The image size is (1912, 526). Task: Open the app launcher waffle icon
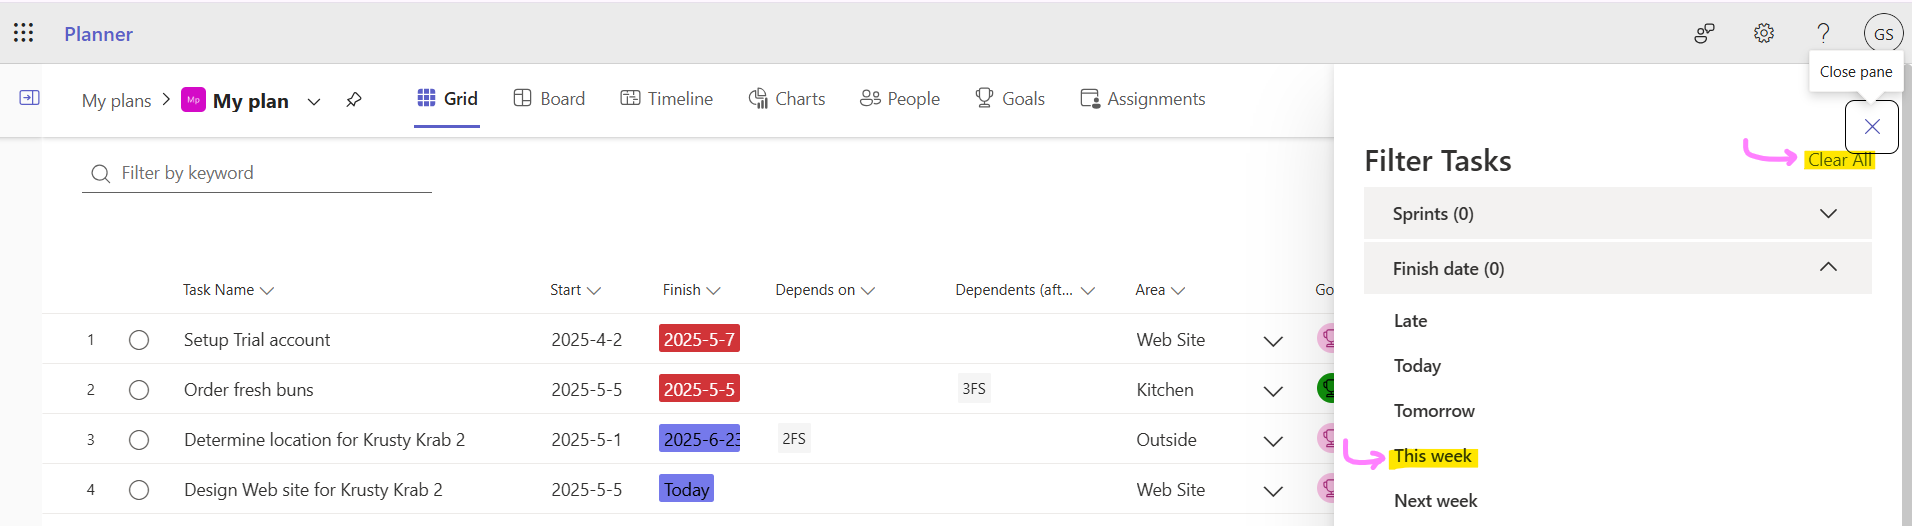coord(24,33)
